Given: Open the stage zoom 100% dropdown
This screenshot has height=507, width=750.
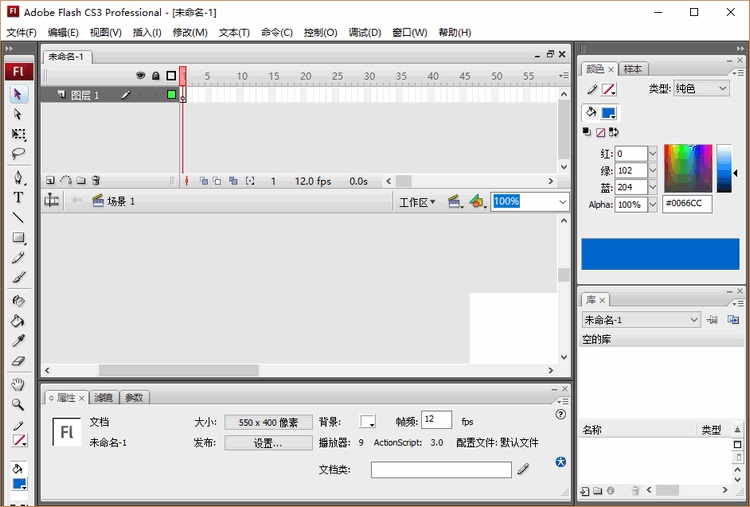Looking at the screenshot, I should [x=562, y=202].
